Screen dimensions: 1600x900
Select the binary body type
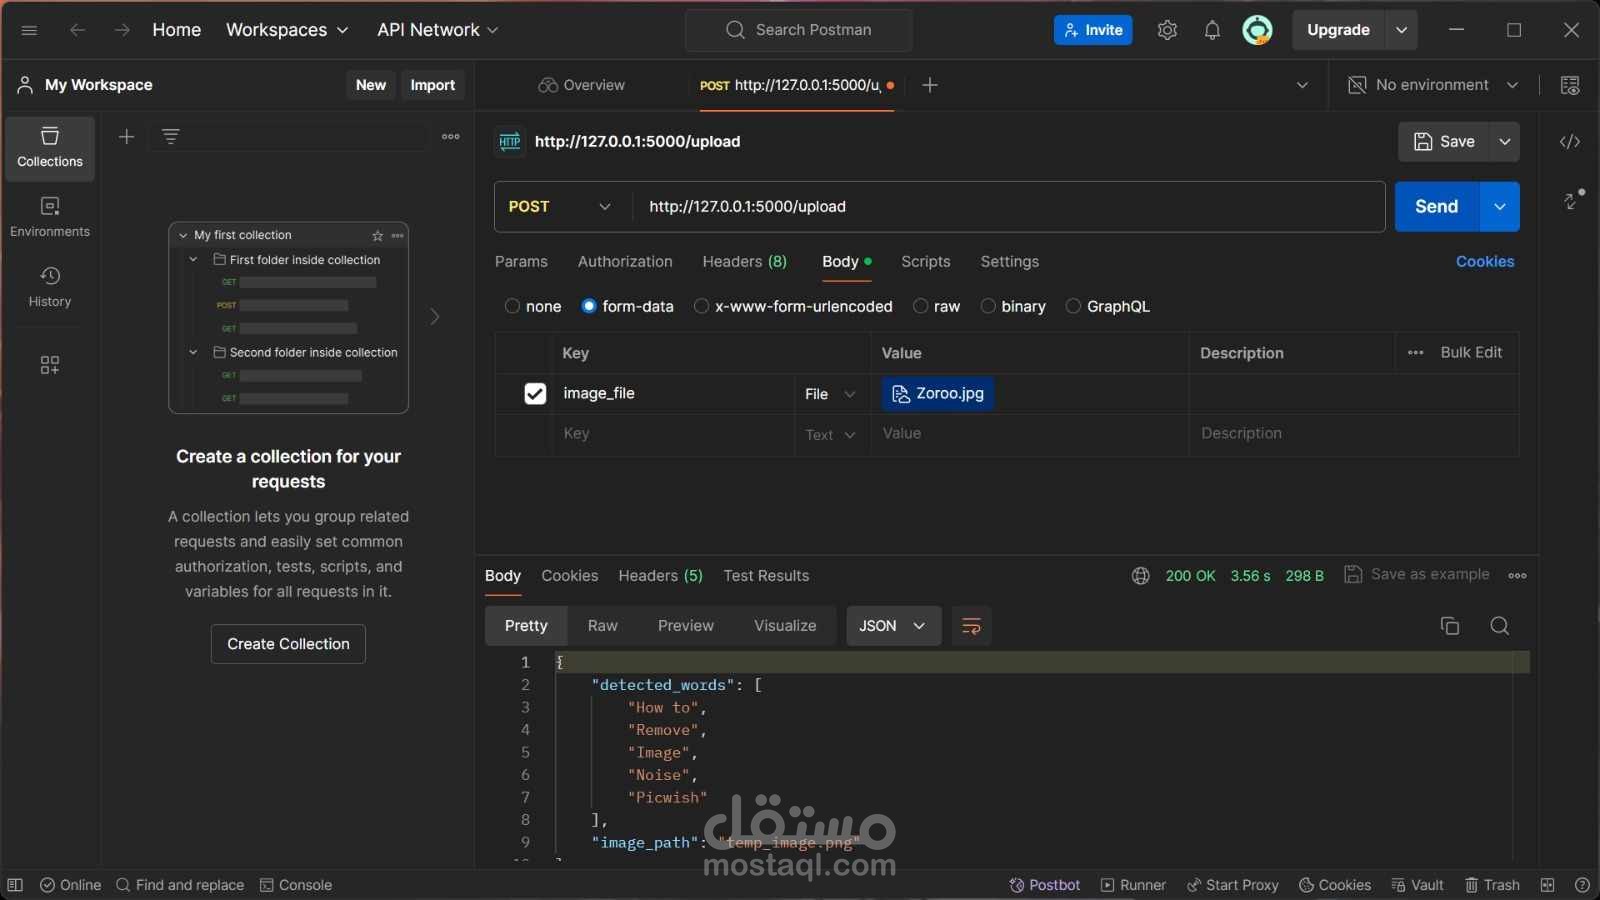(x=988, y=306)
